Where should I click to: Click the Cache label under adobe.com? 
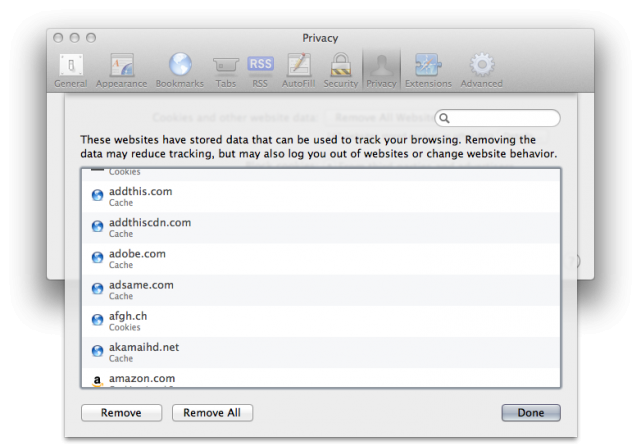(121, 265)
